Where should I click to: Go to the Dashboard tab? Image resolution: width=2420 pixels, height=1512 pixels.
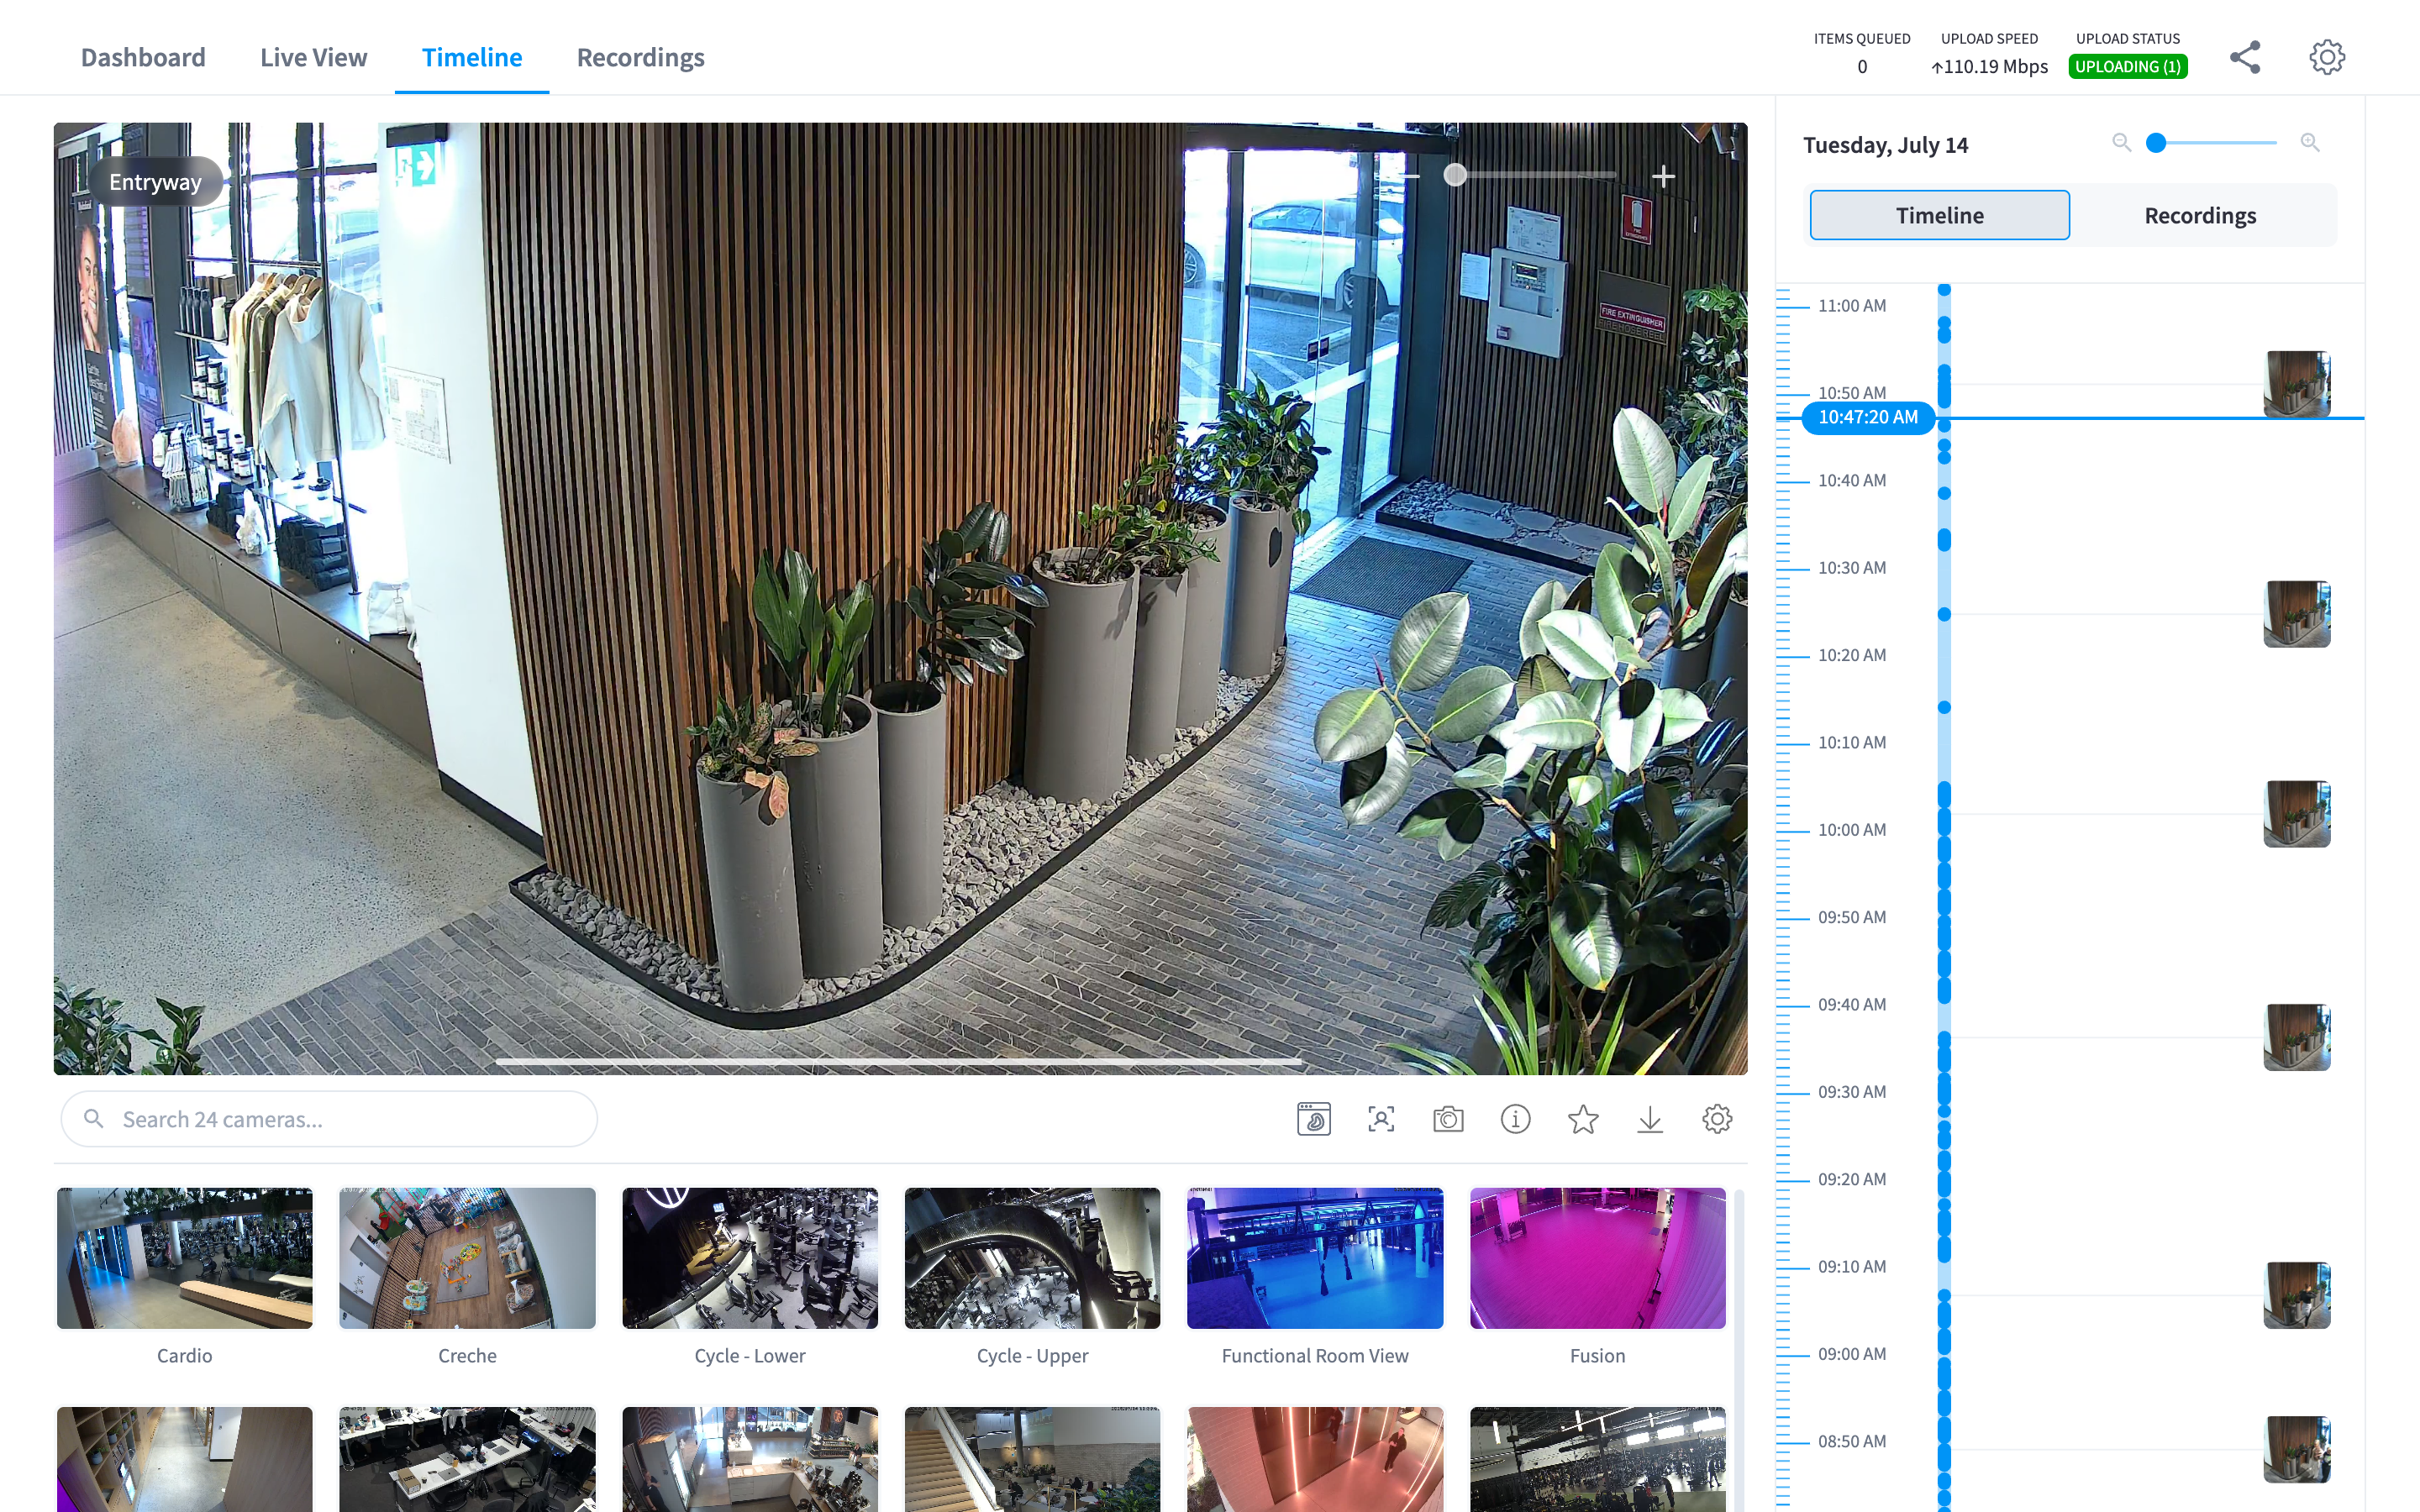143,57
